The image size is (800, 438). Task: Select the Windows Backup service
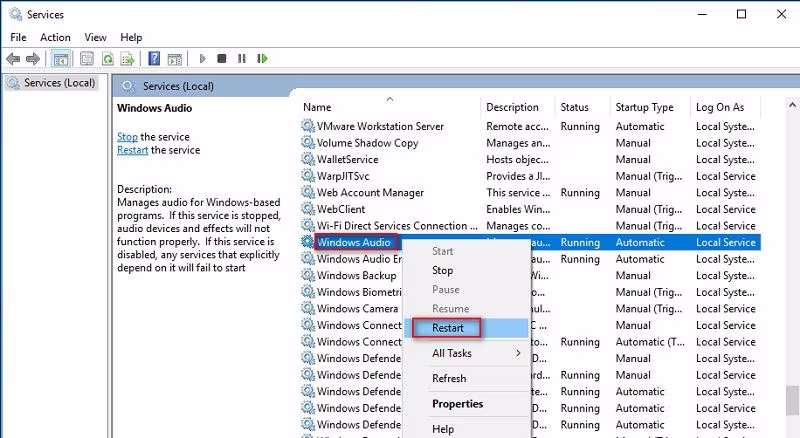(x=357, y=276)
